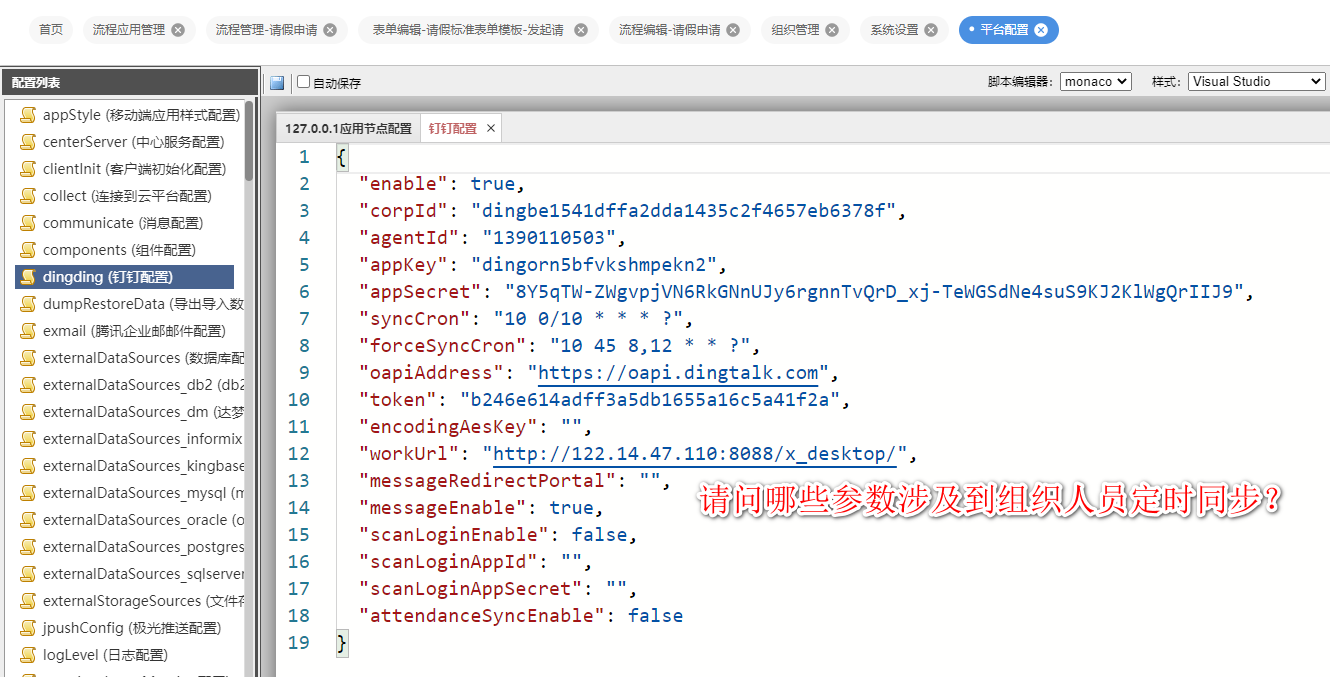The height and width of the screenshot is (677, 1330).
Task: Close the 流程管理-请假申请 tab
Action: pos(330,30)
